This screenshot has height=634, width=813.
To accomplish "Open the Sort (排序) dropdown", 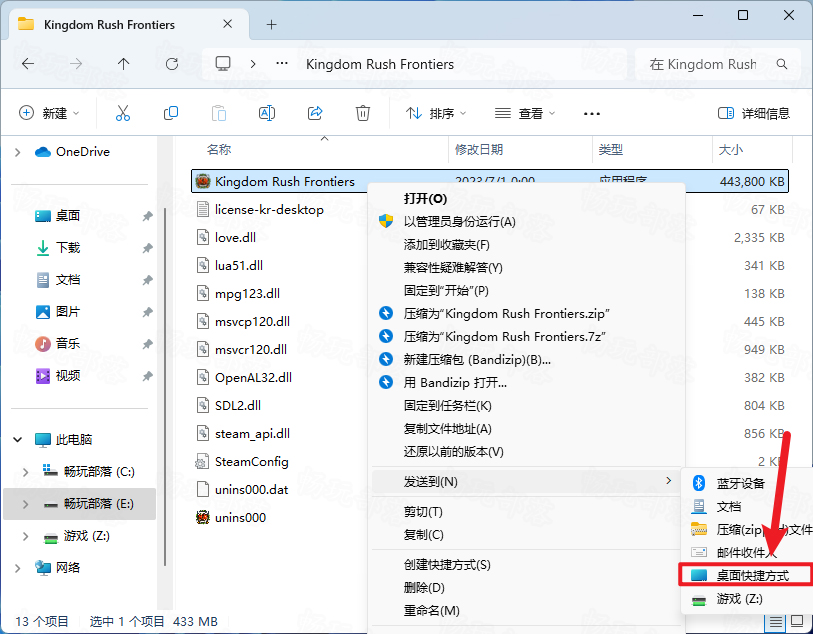I will click(436, 113).
